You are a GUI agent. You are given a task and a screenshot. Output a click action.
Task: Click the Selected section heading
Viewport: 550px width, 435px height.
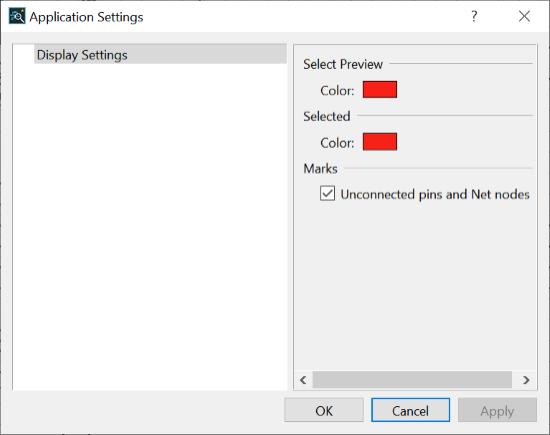point(327,116)
